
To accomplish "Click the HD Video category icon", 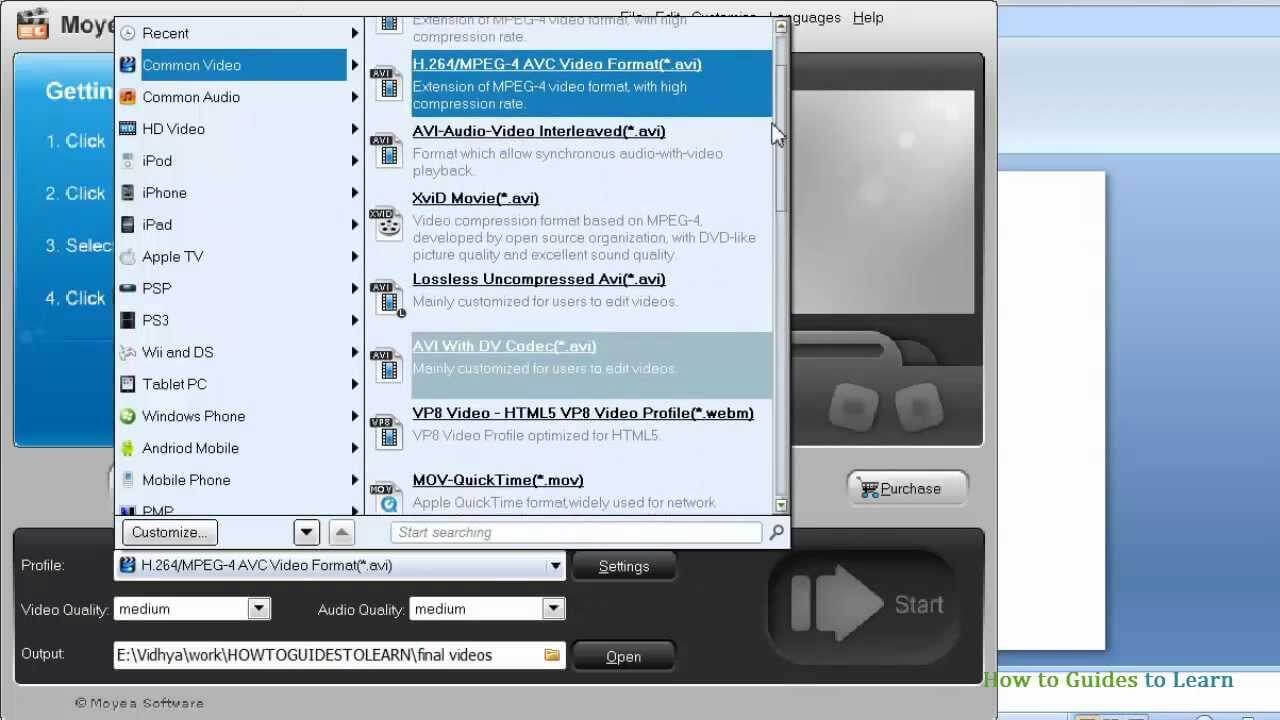I will coord(127,129).
